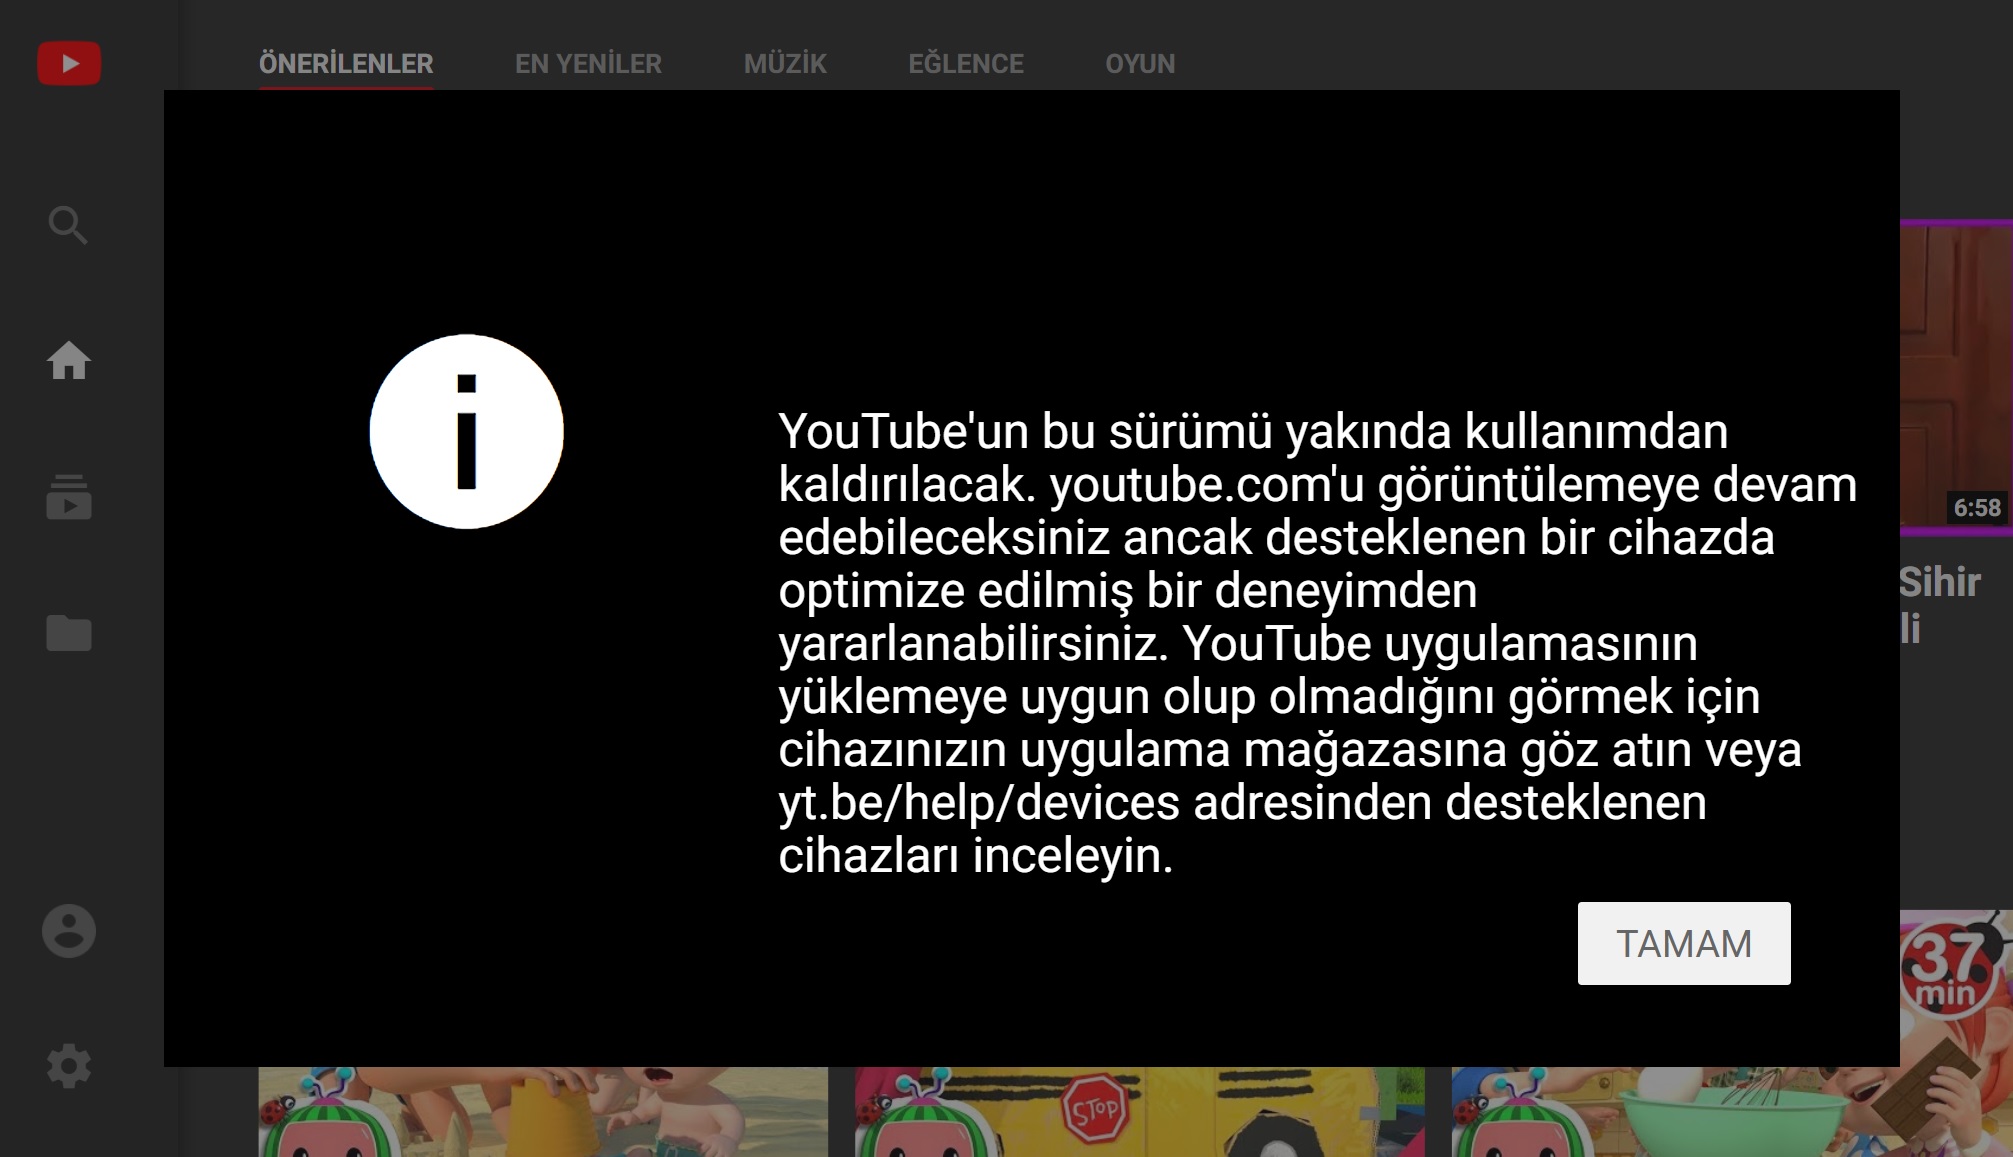Go to Home via house icon

click(69, 360)
